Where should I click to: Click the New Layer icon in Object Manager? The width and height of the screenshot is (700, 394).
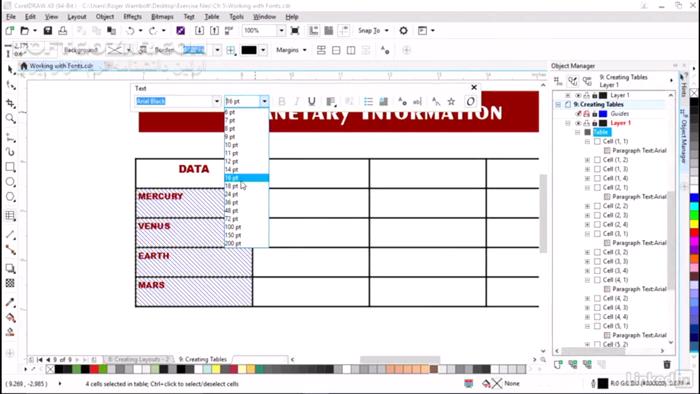click(x=558, y=365)
